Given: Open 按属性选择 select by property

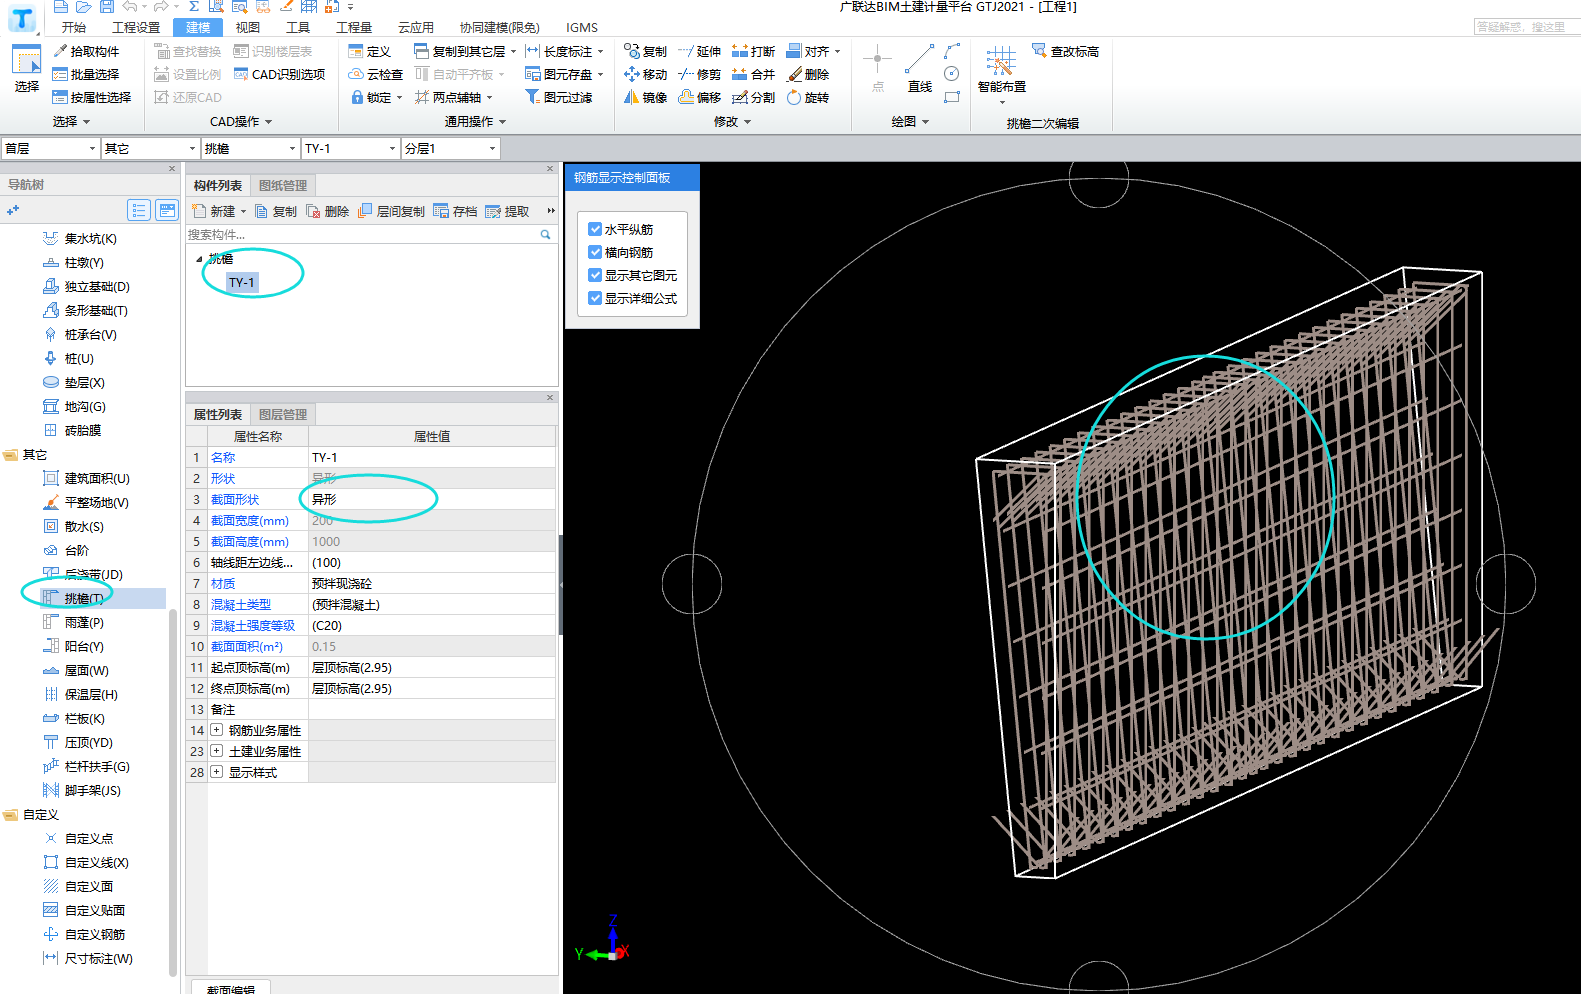Looking at the screenshot, I should tap(92, 97).
